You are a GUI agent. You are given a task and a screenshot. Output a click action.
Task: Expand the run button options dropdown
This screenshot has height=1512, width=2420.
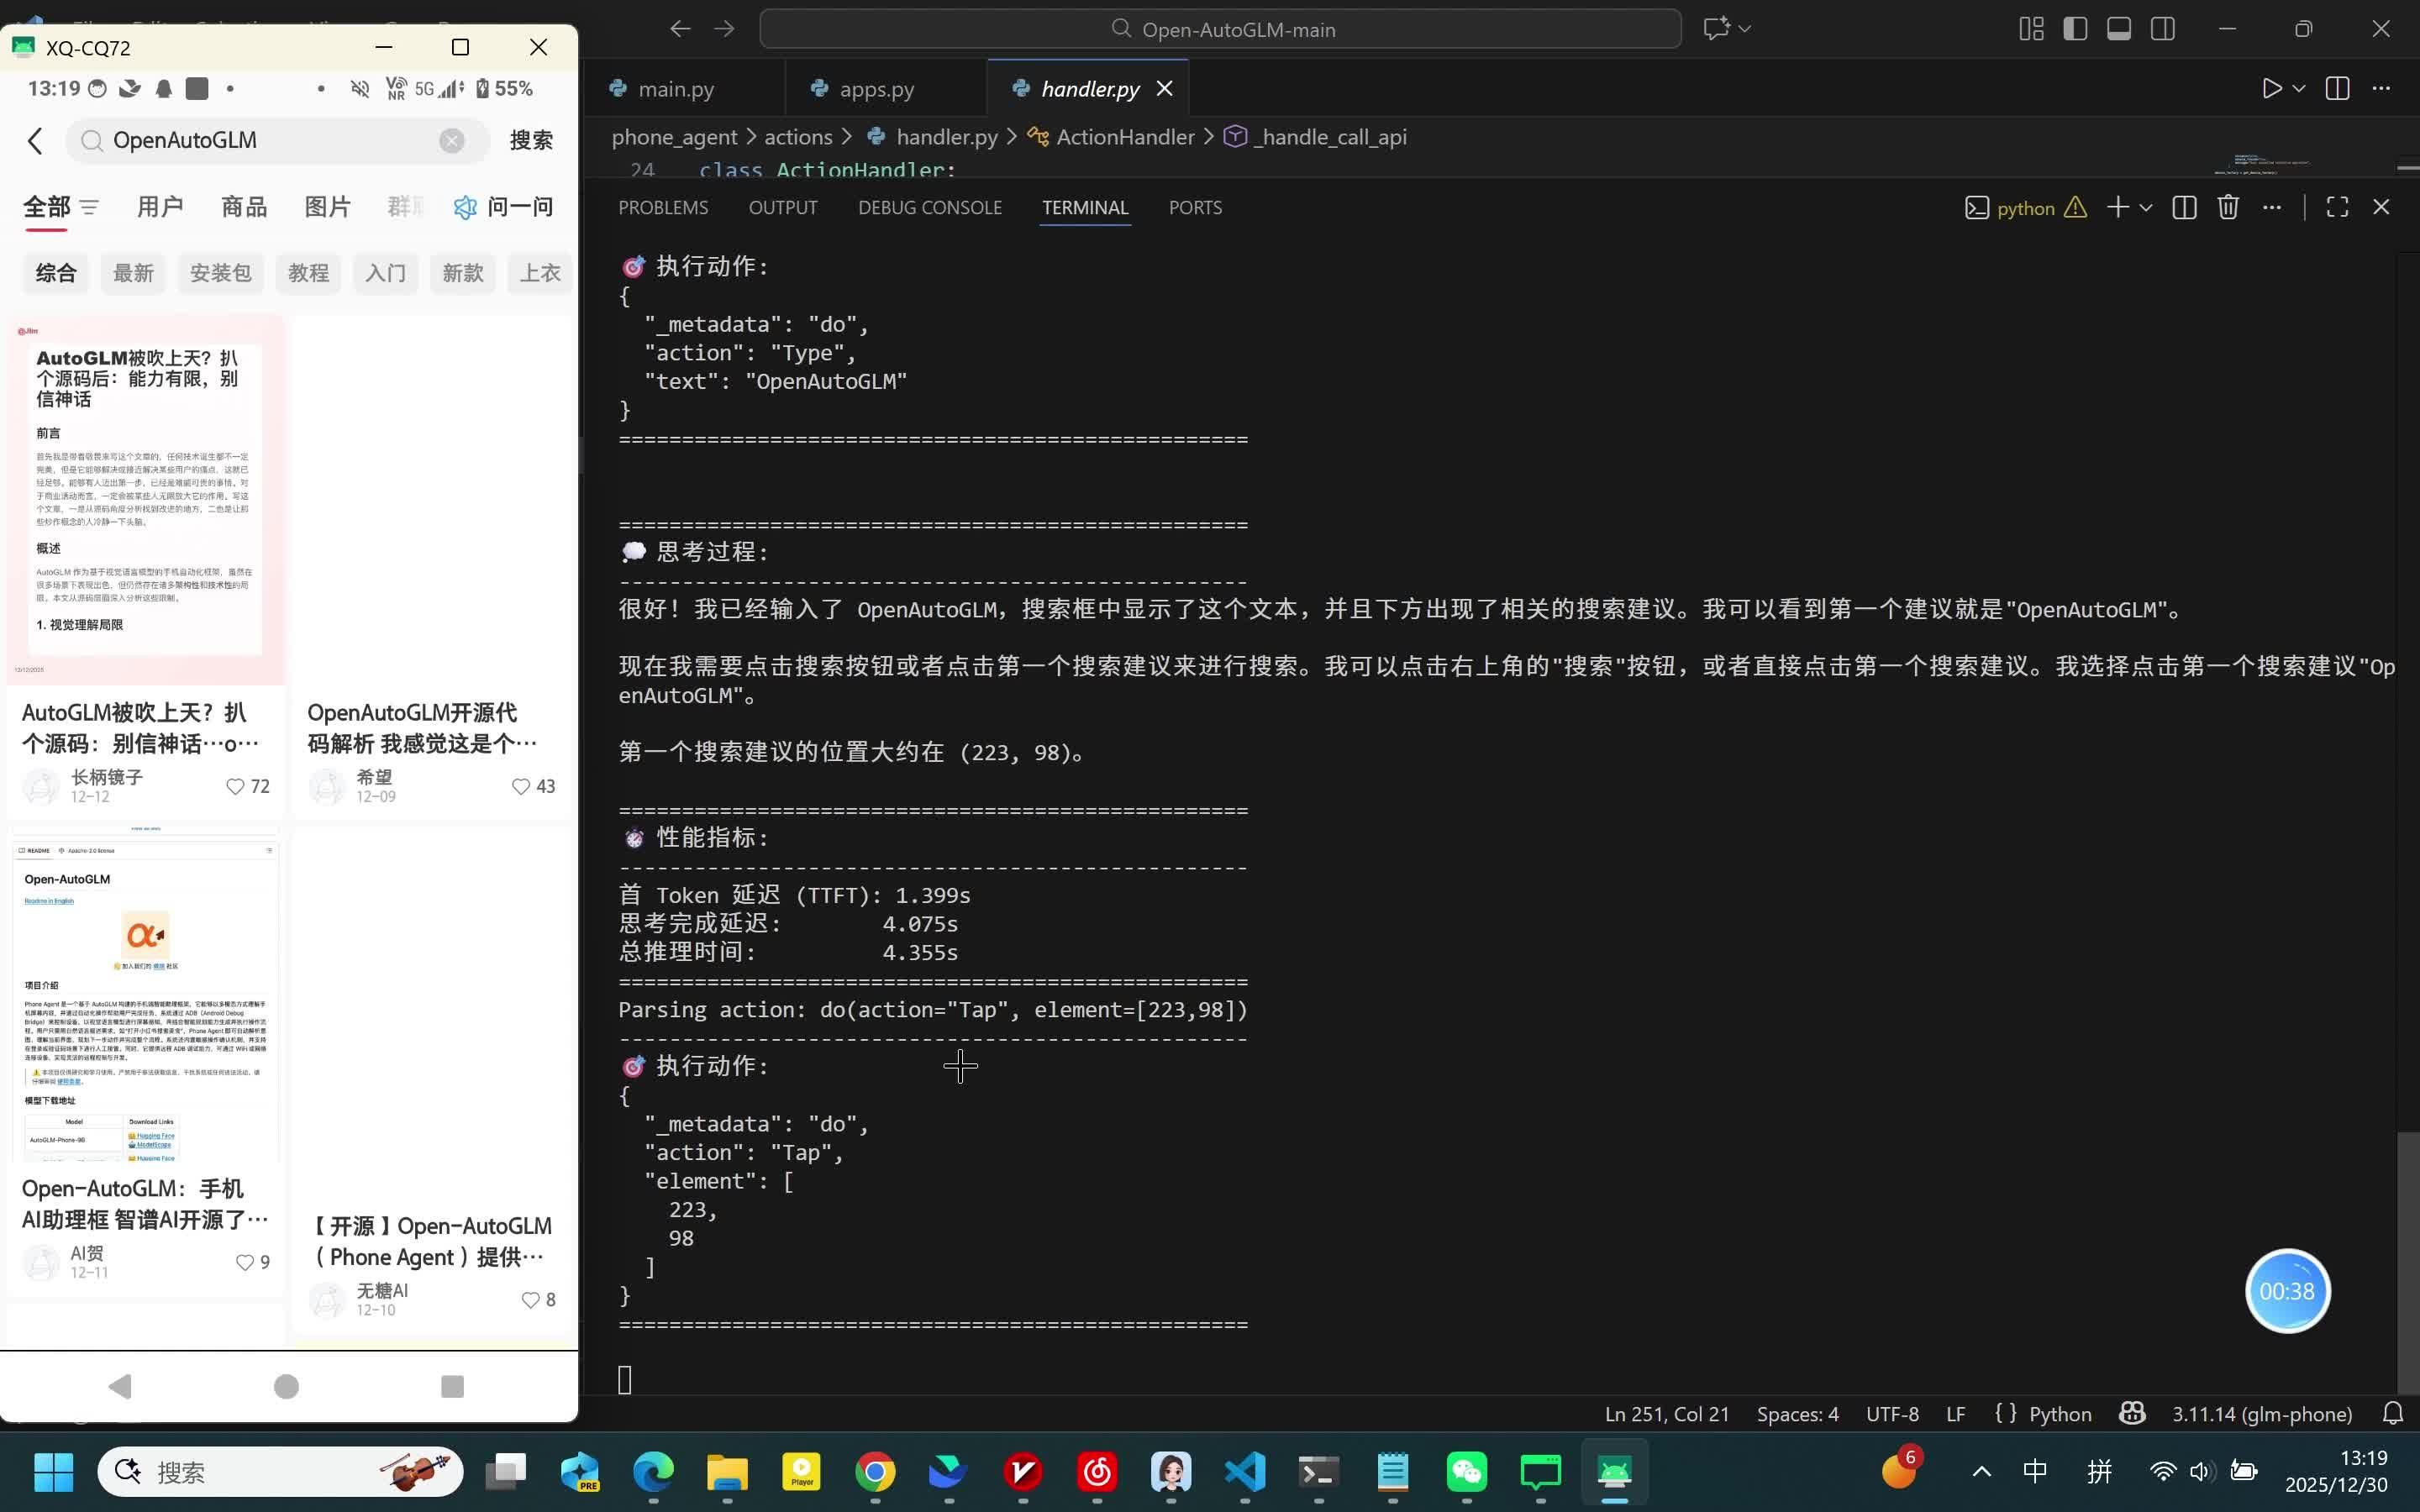[x=2299, y=88]
